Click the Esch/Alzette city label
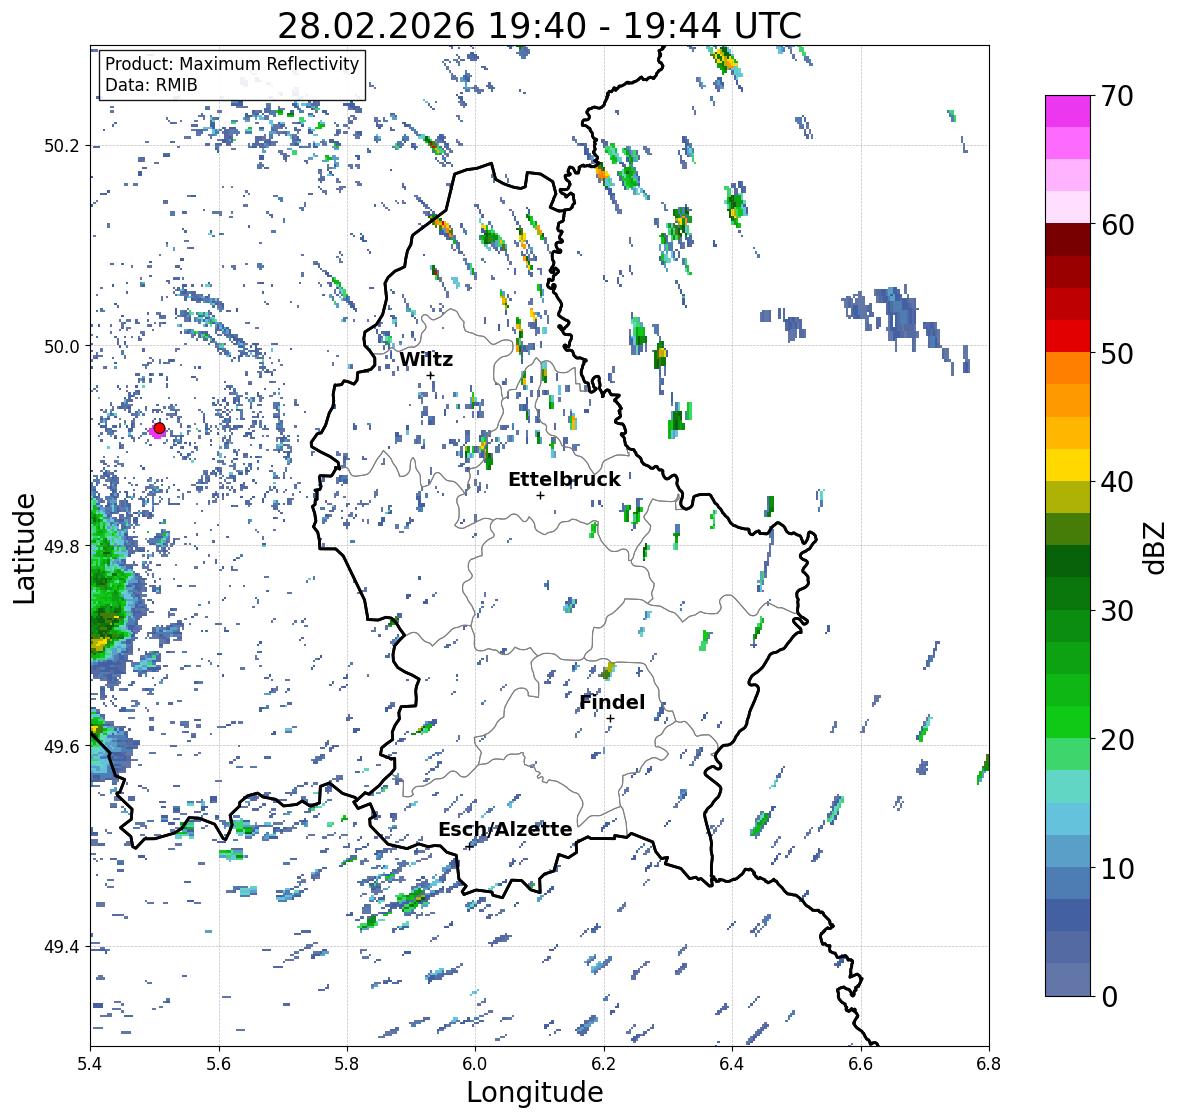This screenshot has width=1179, height=1117. (505, 829)
